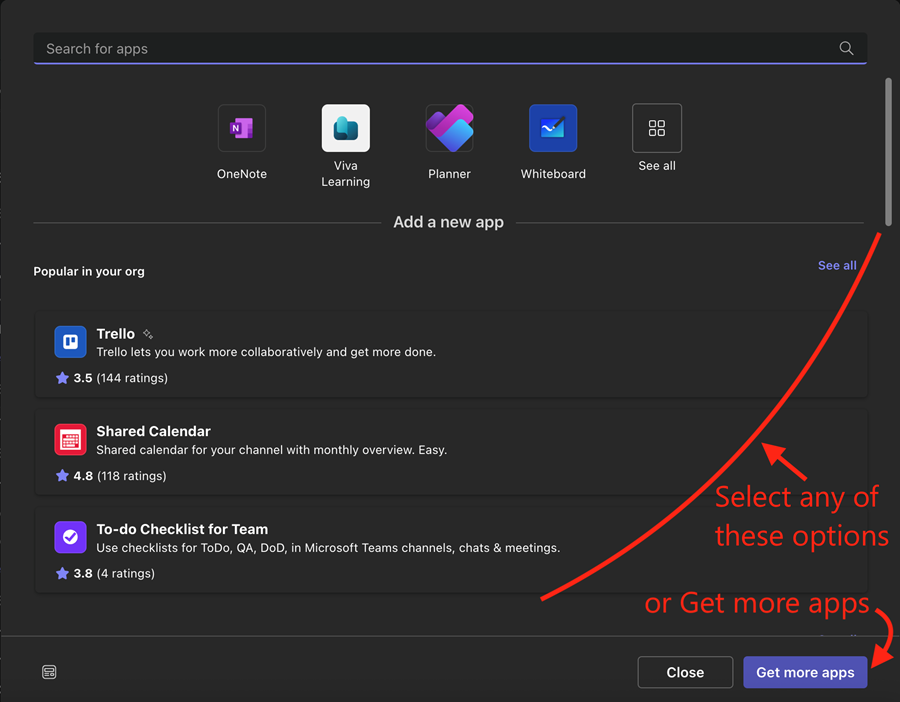Select the Trello app logo
The height and width of the screenshot is (702, 900).
tap(71, 342)
